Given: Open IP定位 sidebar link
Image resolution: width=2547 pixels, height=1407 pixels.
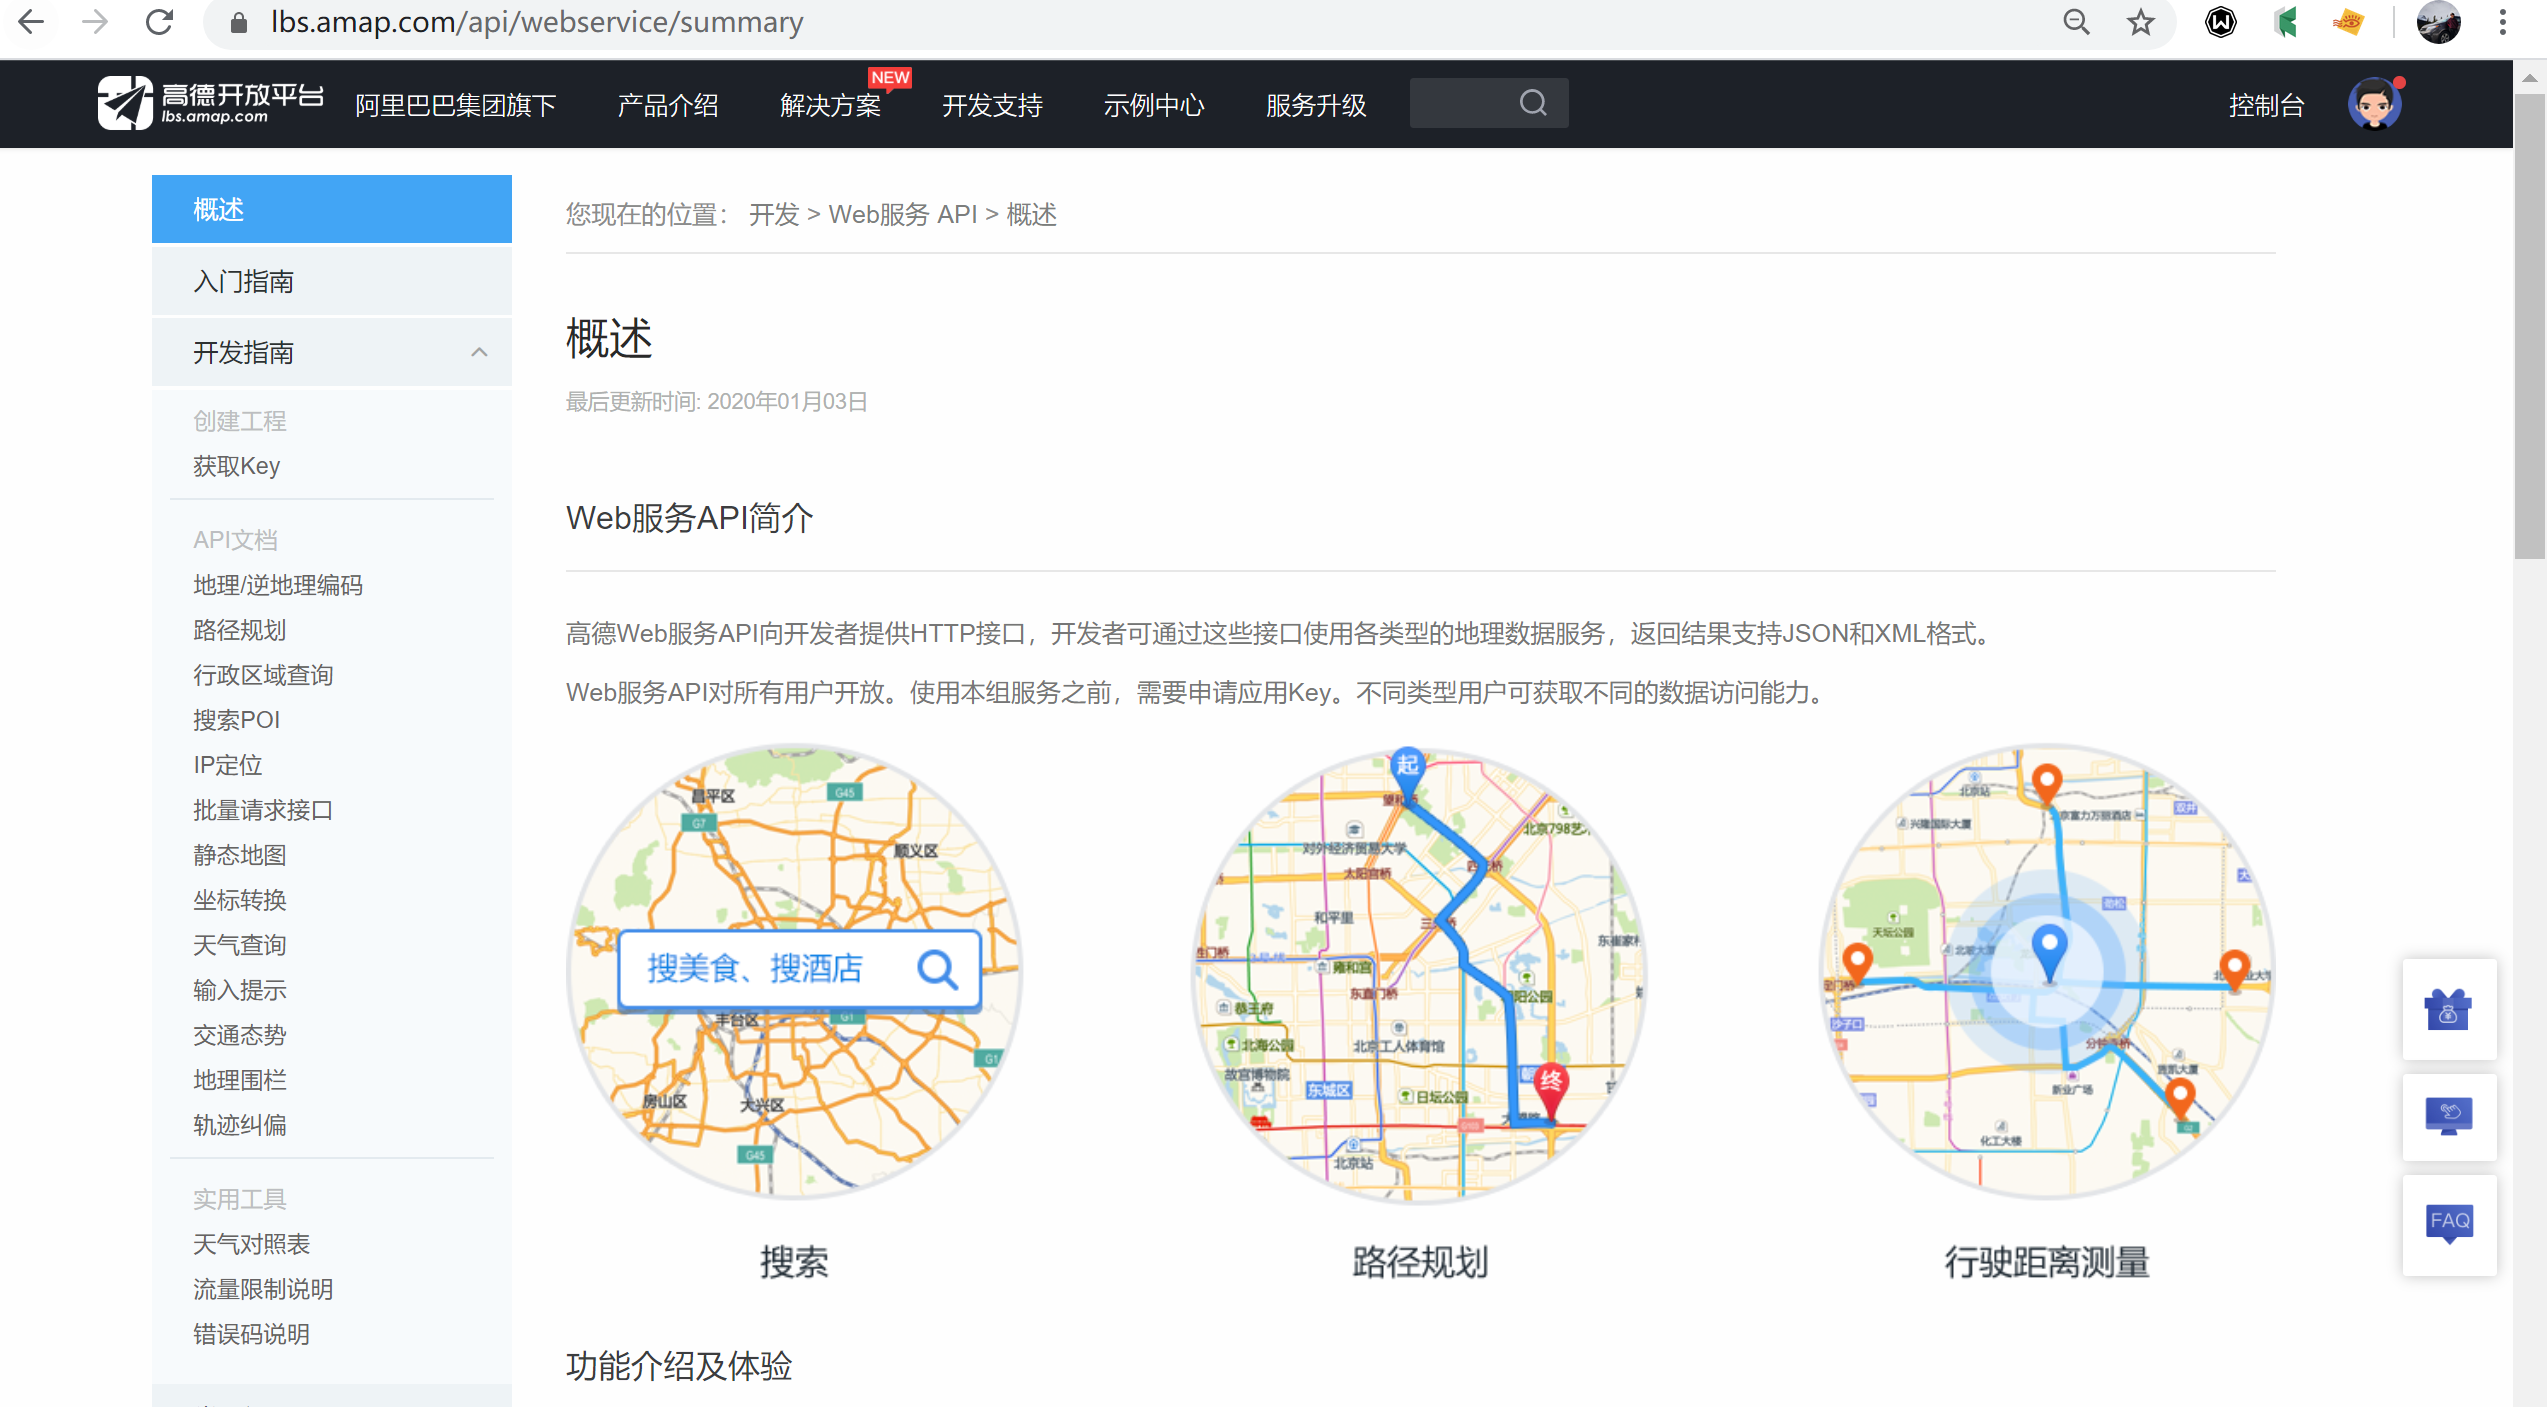Looking at the screenshot, I should coord(228,765).
